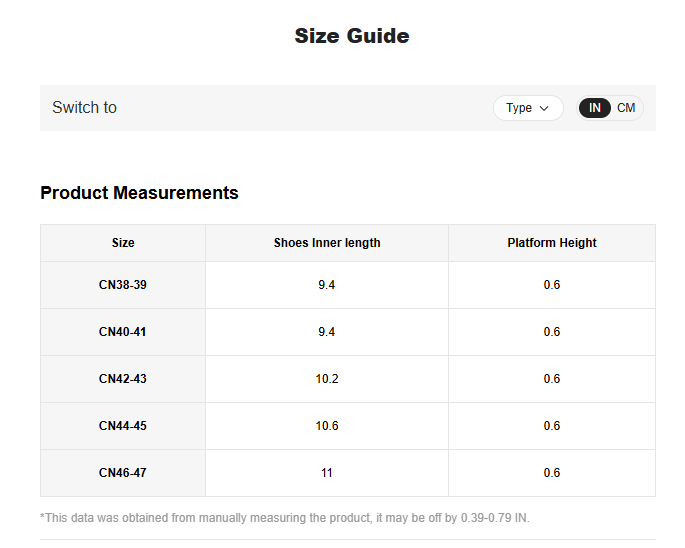Select the CN42-43 size row label
Image resolution: width=685 pixels, height=548 pixels.
click(123, 379)
